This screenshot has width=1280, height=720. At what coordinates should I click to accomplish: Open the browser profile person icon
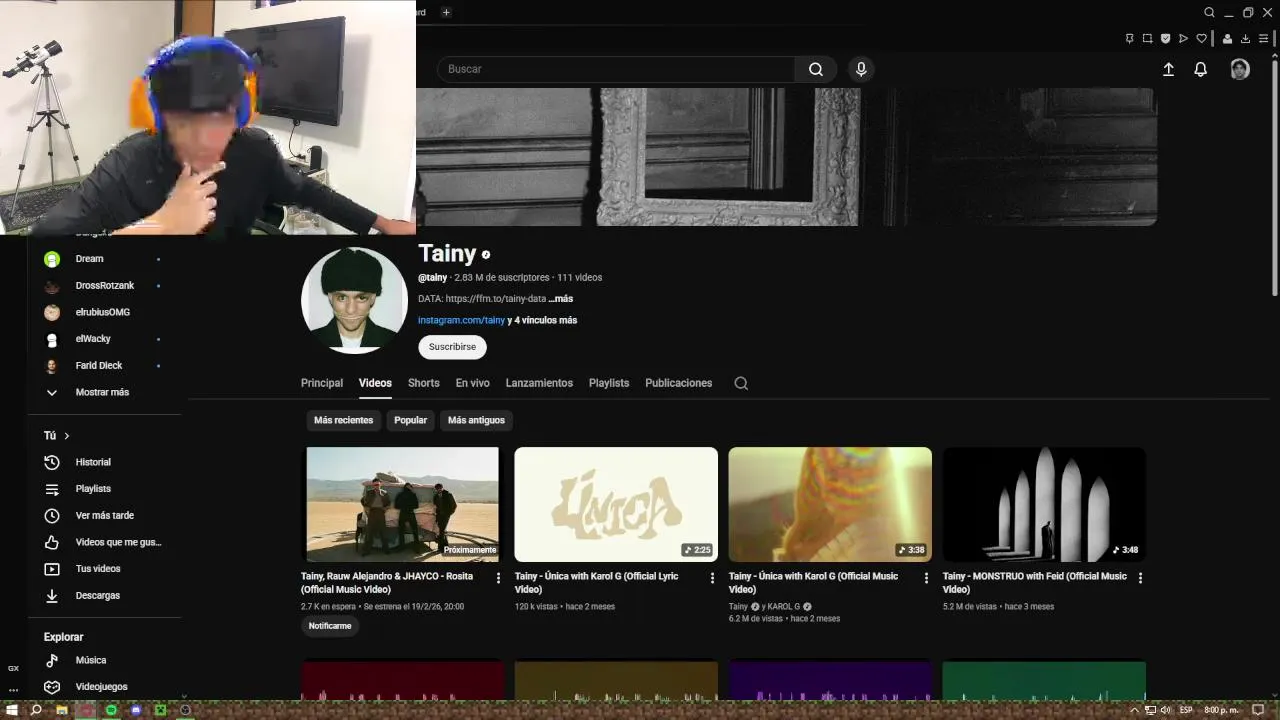1227,39
